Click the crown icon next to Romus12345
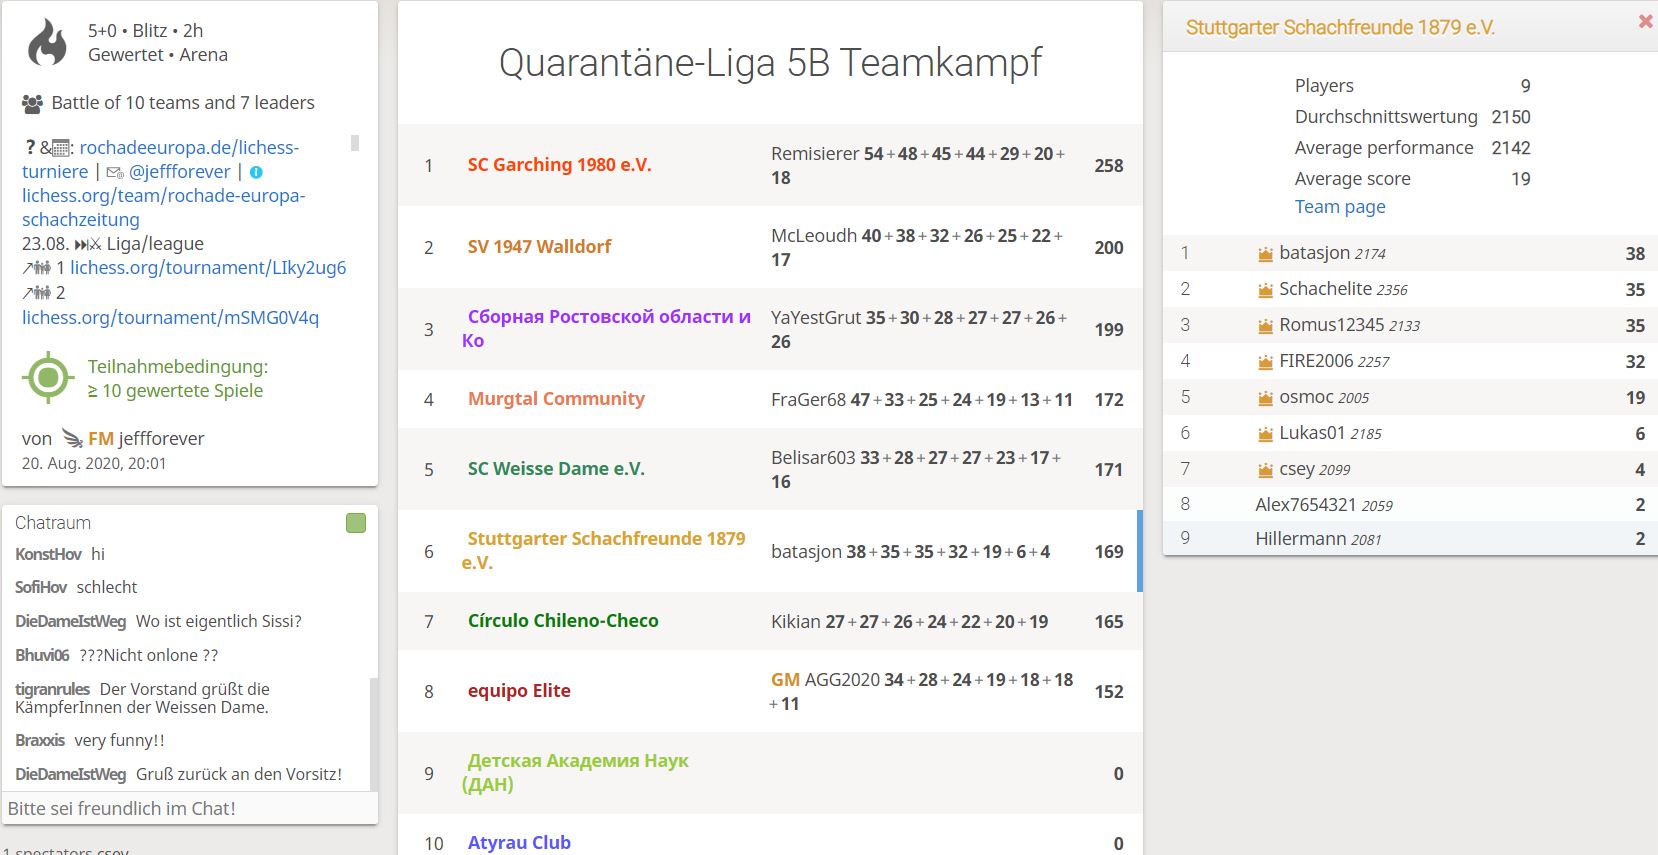This screenshot has height=855, width=1658. [1265, 326]
